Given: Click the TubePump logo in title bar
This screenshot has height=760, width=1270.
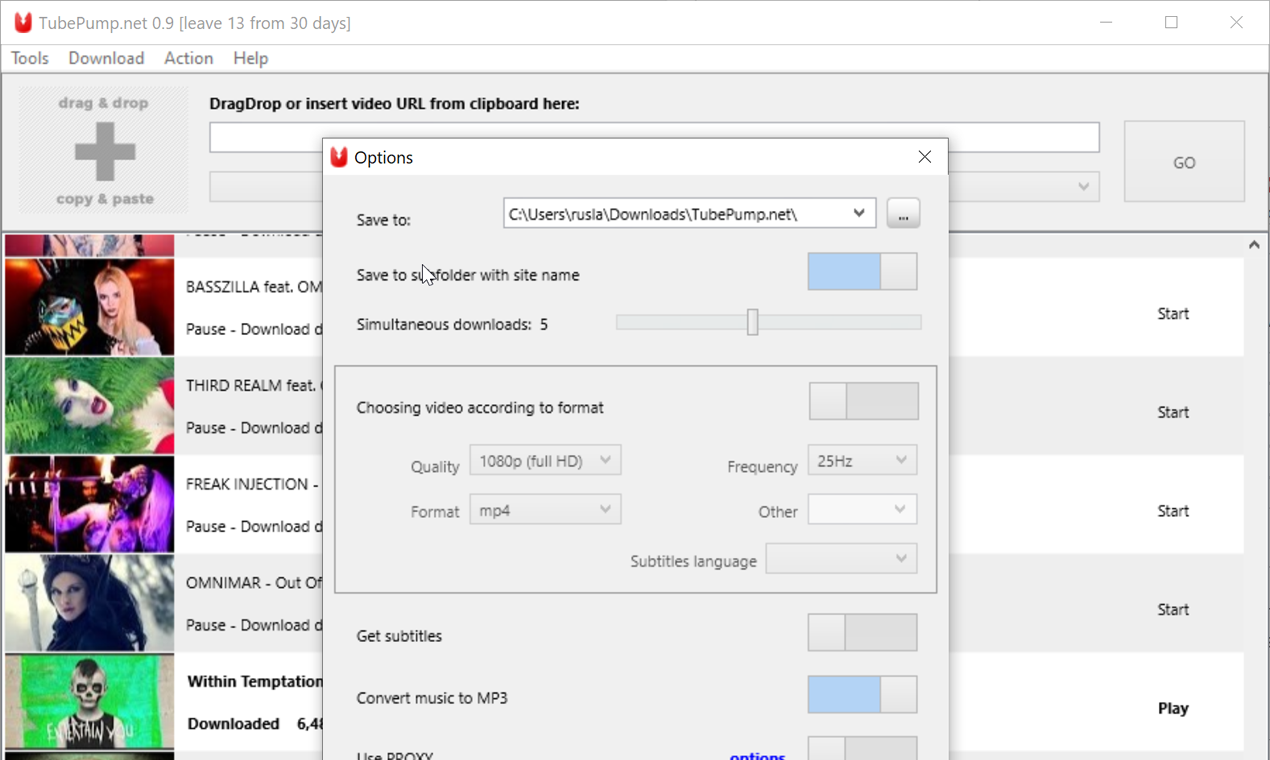Looking at the screenshot, I should [x=23, y=22].
